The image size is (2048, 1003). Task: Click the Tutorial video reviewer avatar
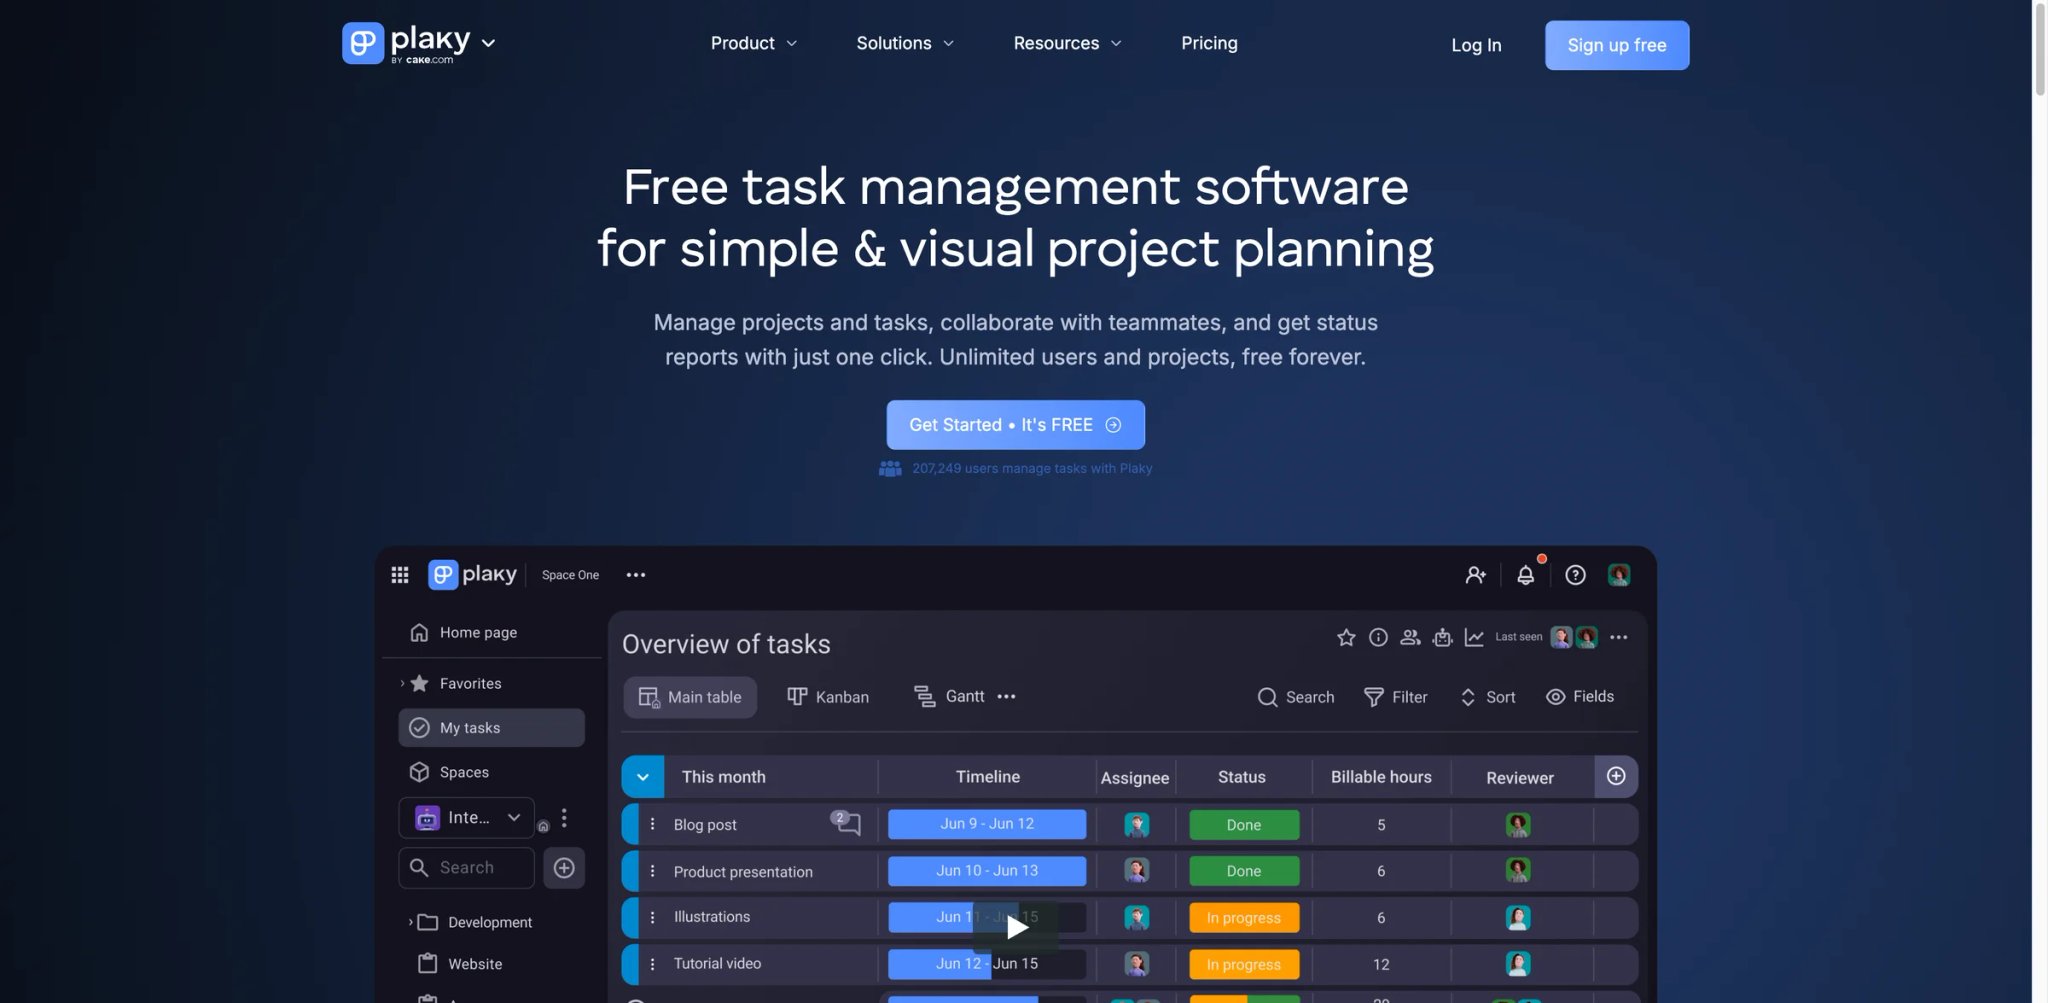(1518, 964)
